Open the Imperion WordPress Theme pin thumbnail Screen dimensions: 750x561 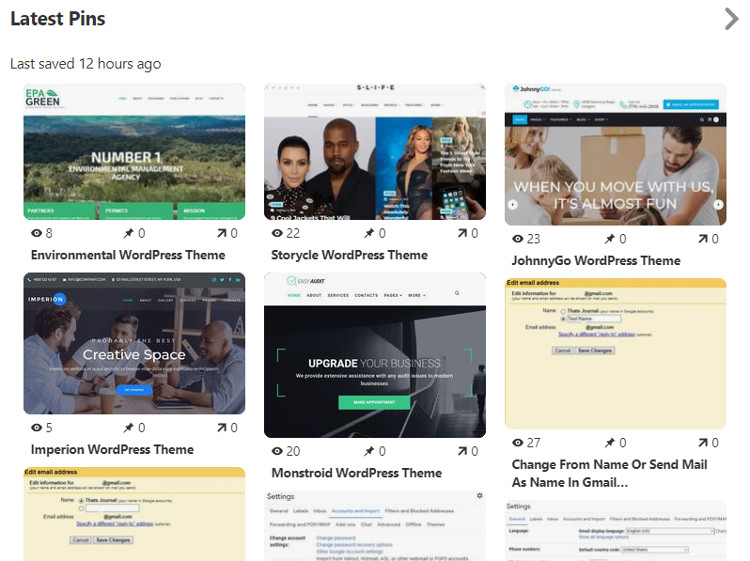pos(134,343)
